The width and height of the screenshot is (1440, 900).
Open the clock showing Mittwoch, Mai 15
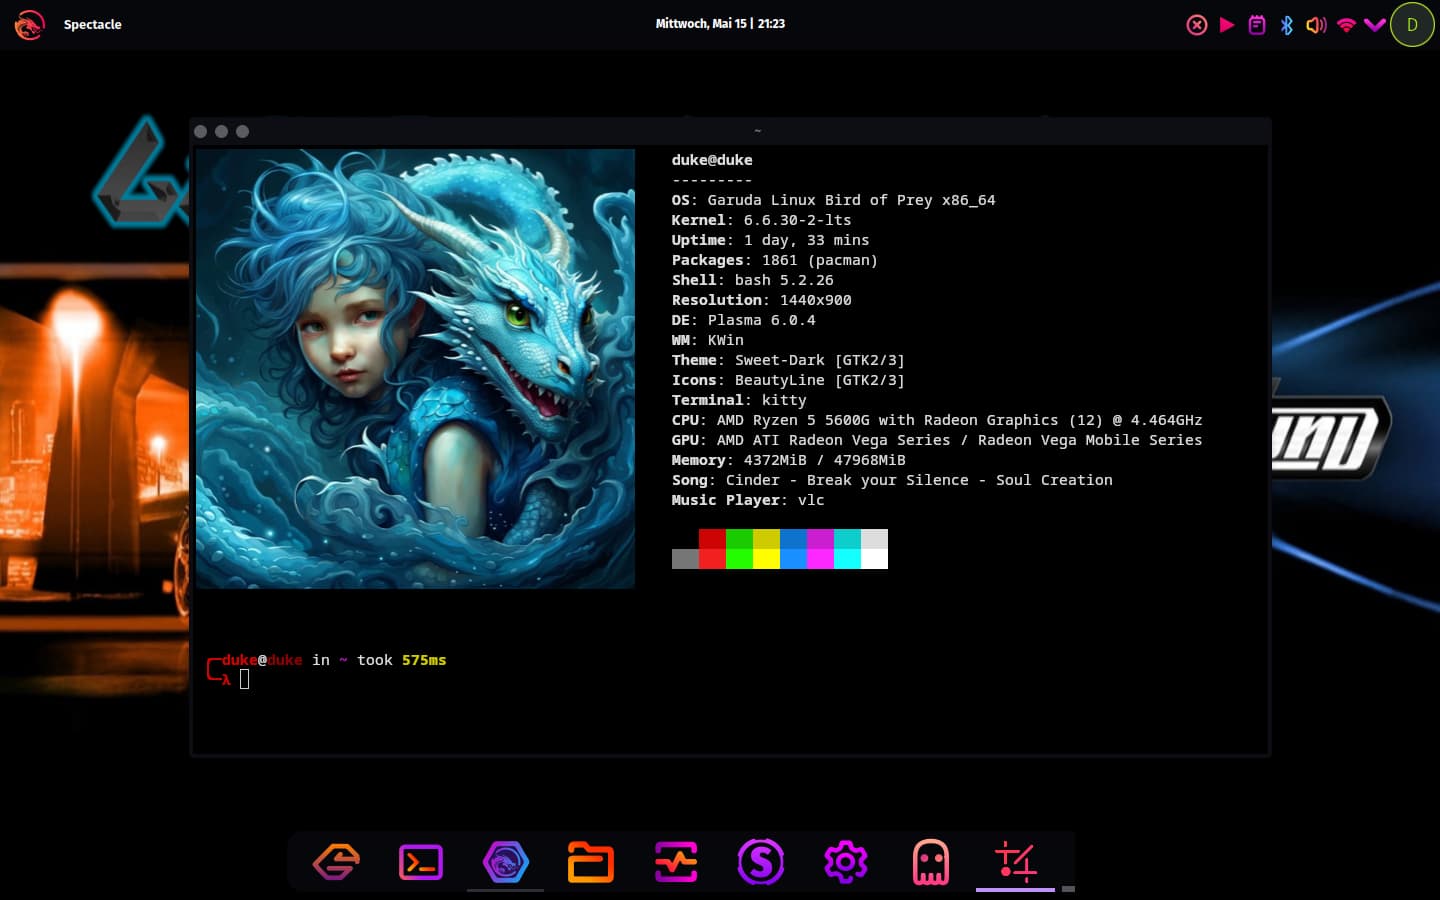[720, 24]
